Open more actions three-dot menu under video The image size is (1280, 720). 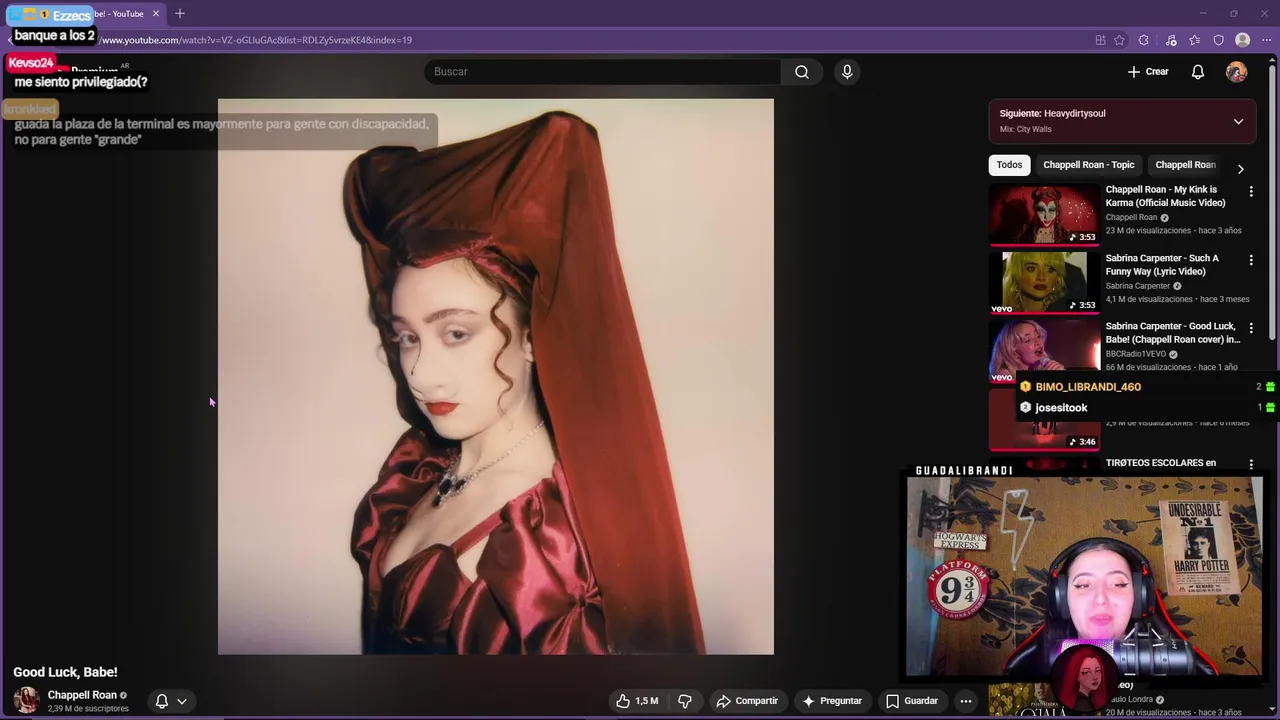click(x=966, y=701)
